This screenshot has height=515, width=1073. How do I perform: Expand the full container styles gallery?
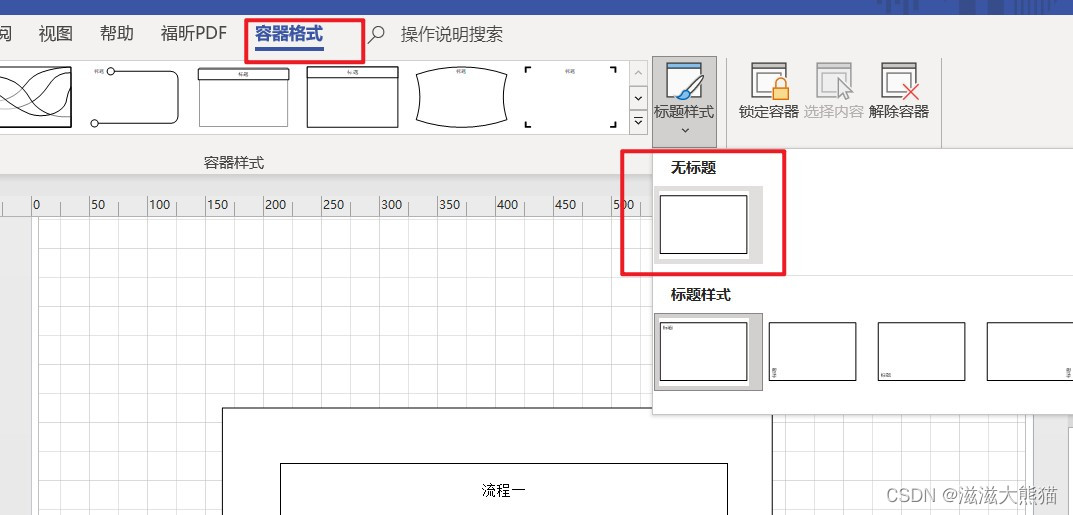[x=638, y=122]
